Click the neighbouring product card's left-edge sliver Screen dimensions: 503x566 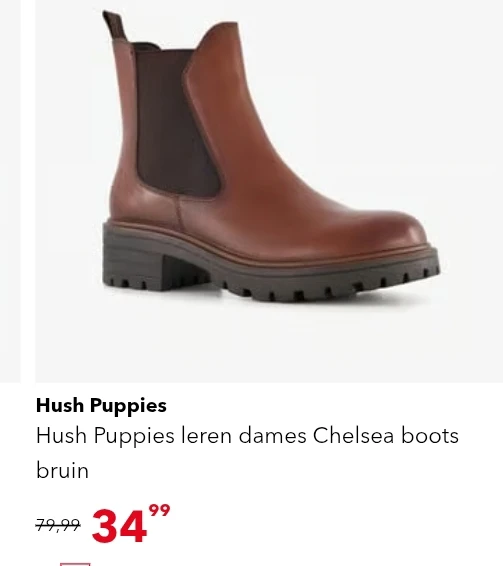[x=10, y=191]
